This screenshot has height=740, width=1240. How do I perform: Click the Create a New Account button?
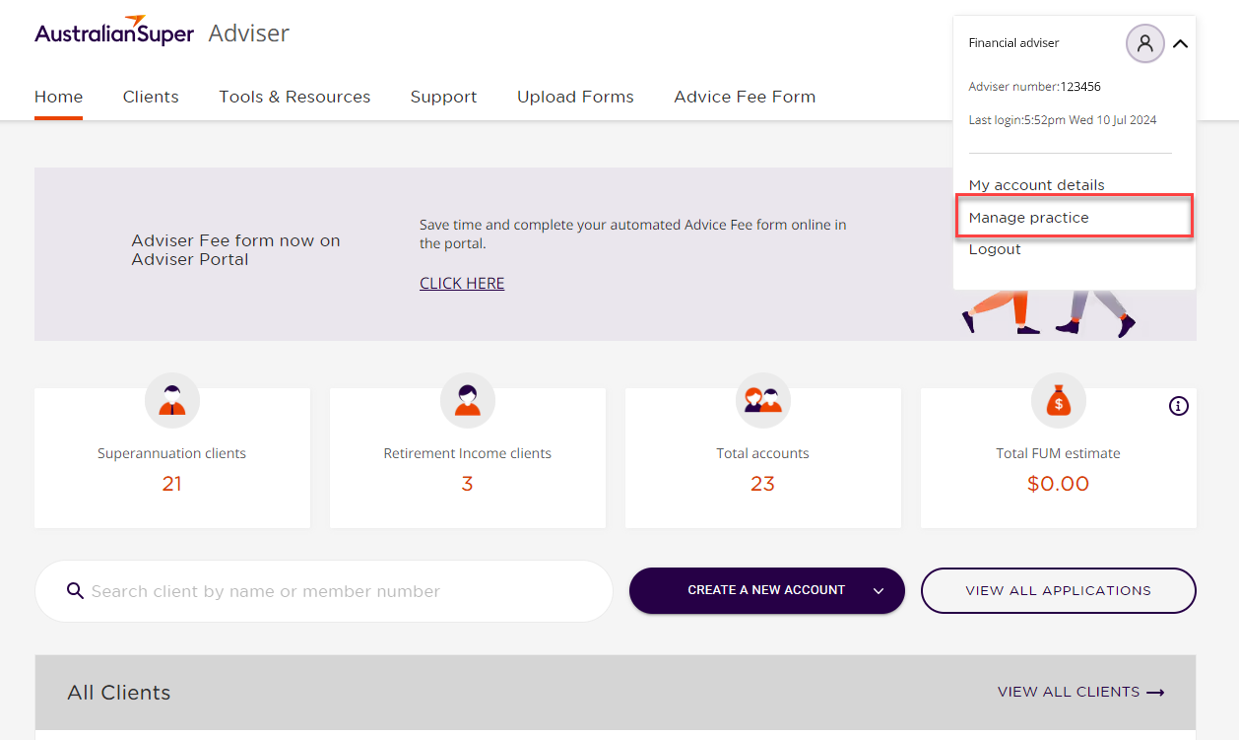coord(767,591)
